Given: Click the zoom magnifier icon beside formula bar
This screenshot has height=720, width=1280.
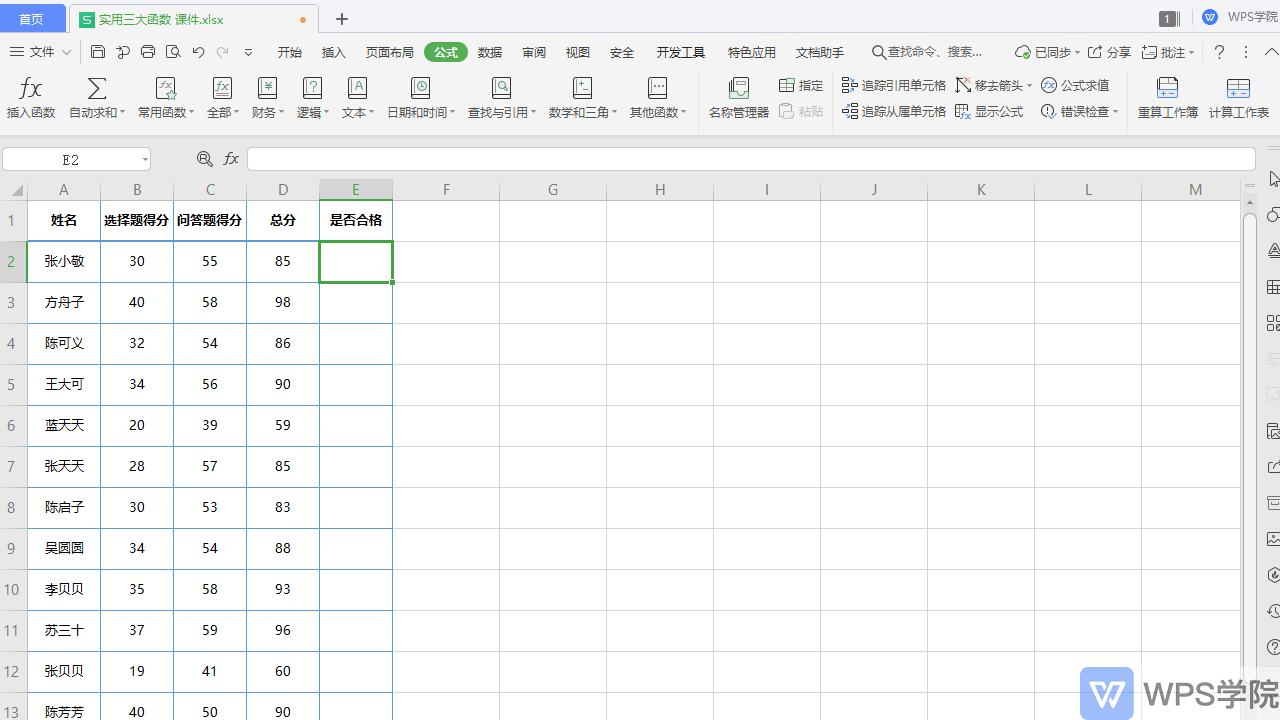Looking at the screenshot, I should (x=205, y=159).
